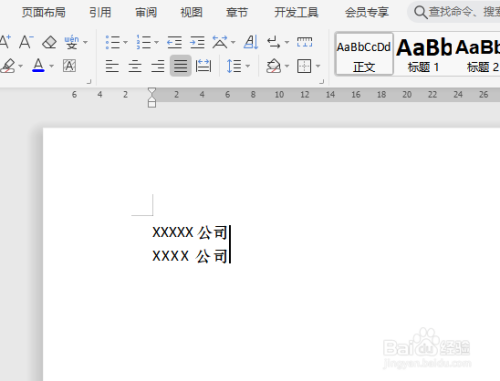Screen dimensions: 500x381
Task: Toggle justify alignment
Action: 180,66
